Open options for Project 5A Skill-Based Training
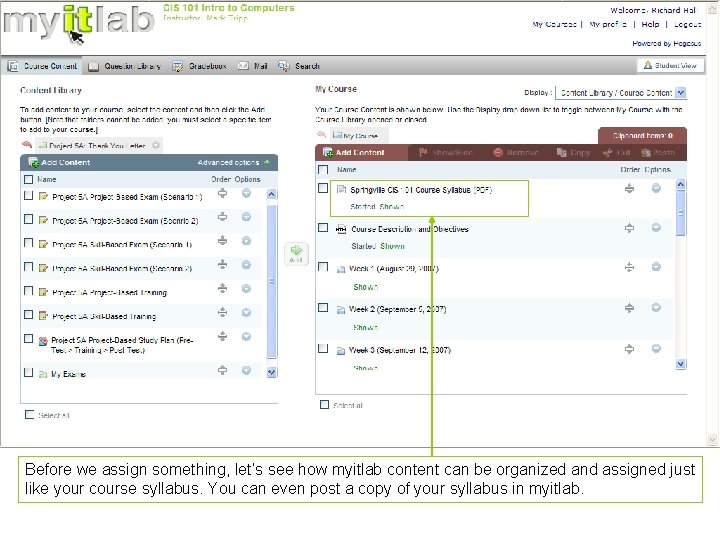Viewport: 720px width, 540px height. pyautogui.click(x=247, y=313)
